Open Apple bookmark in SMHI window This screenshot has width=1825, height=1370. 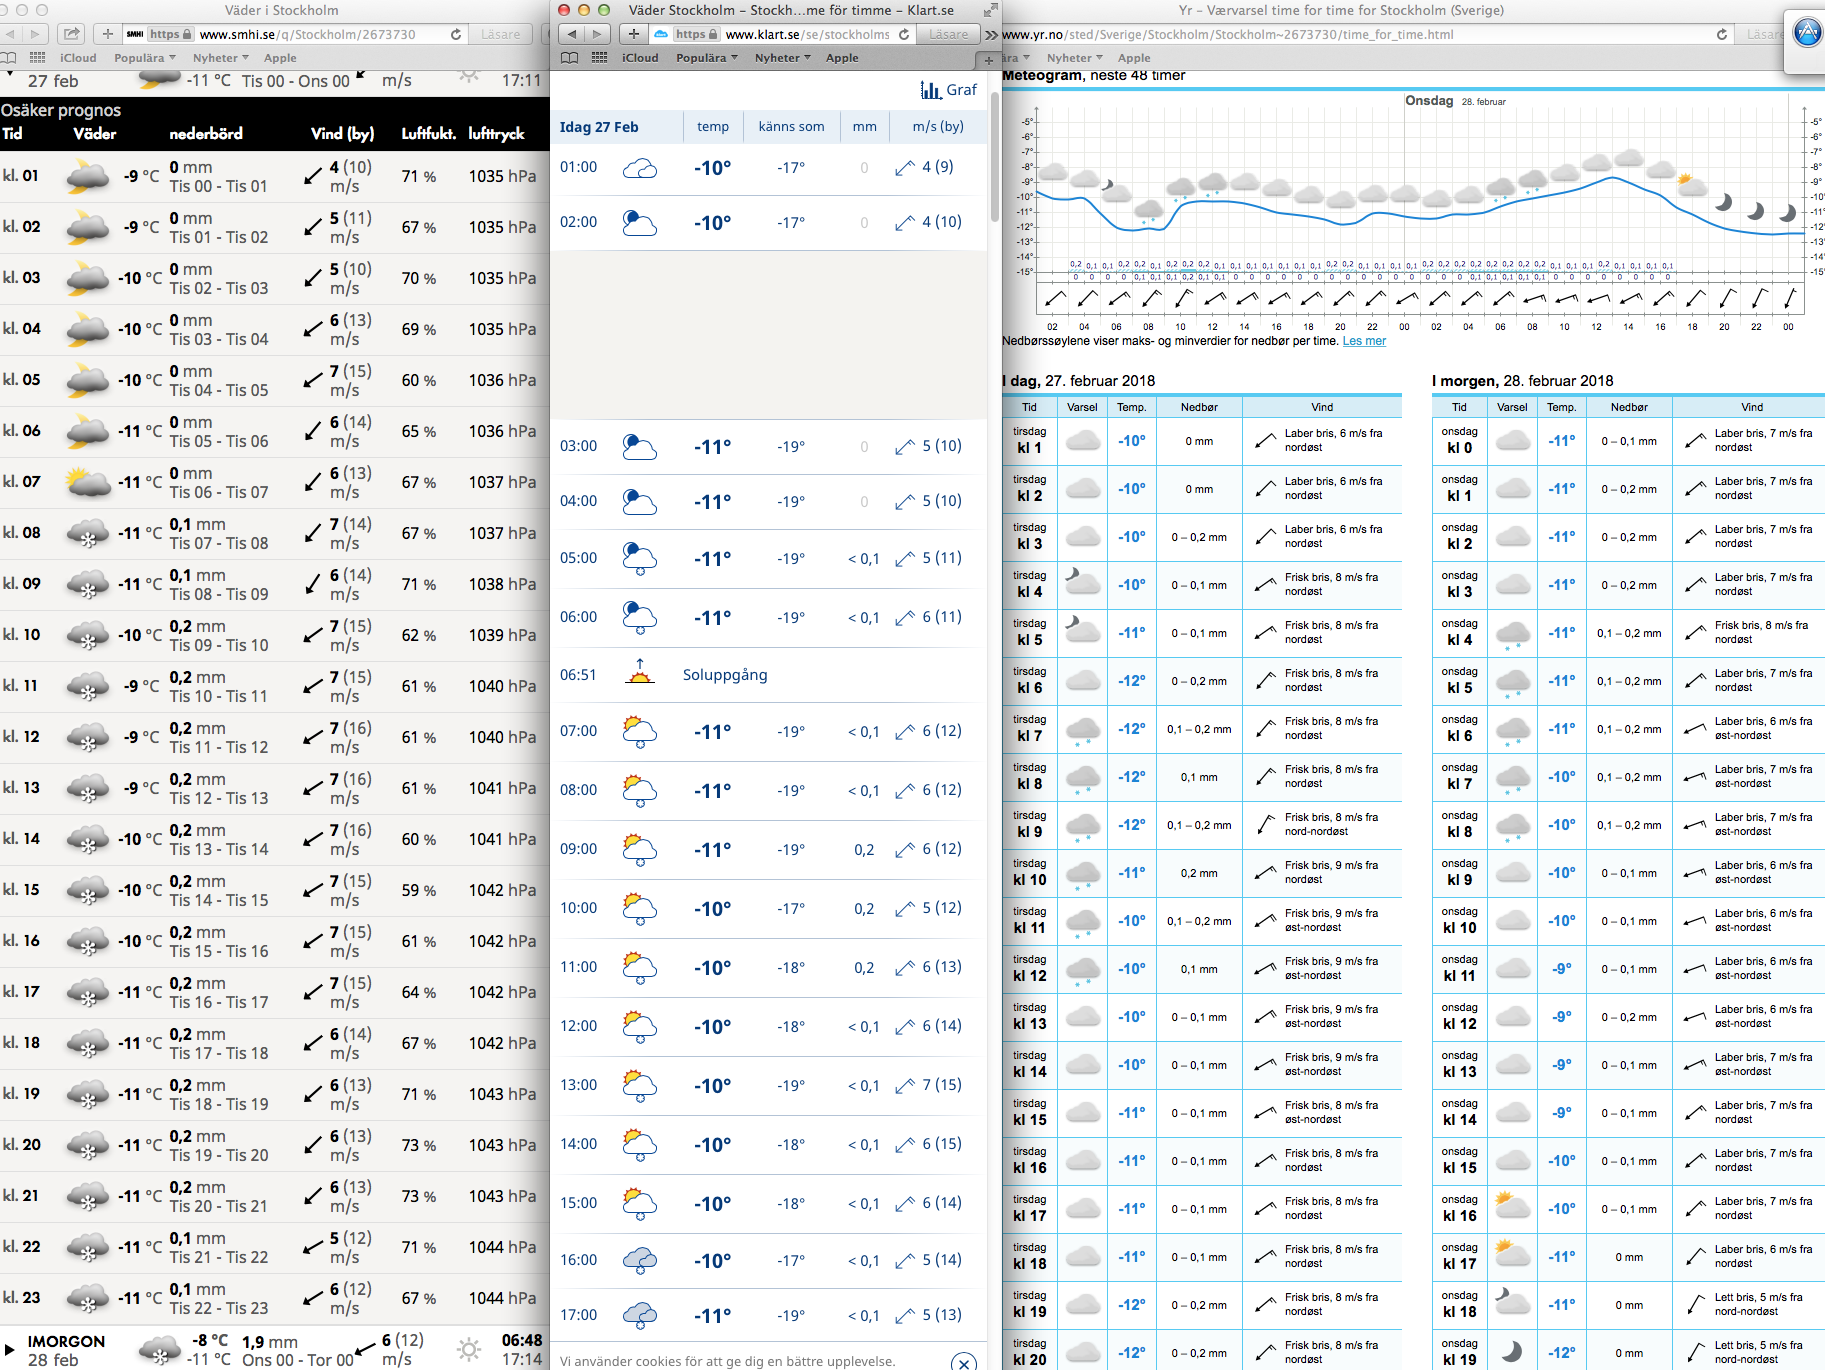[280, 58]
